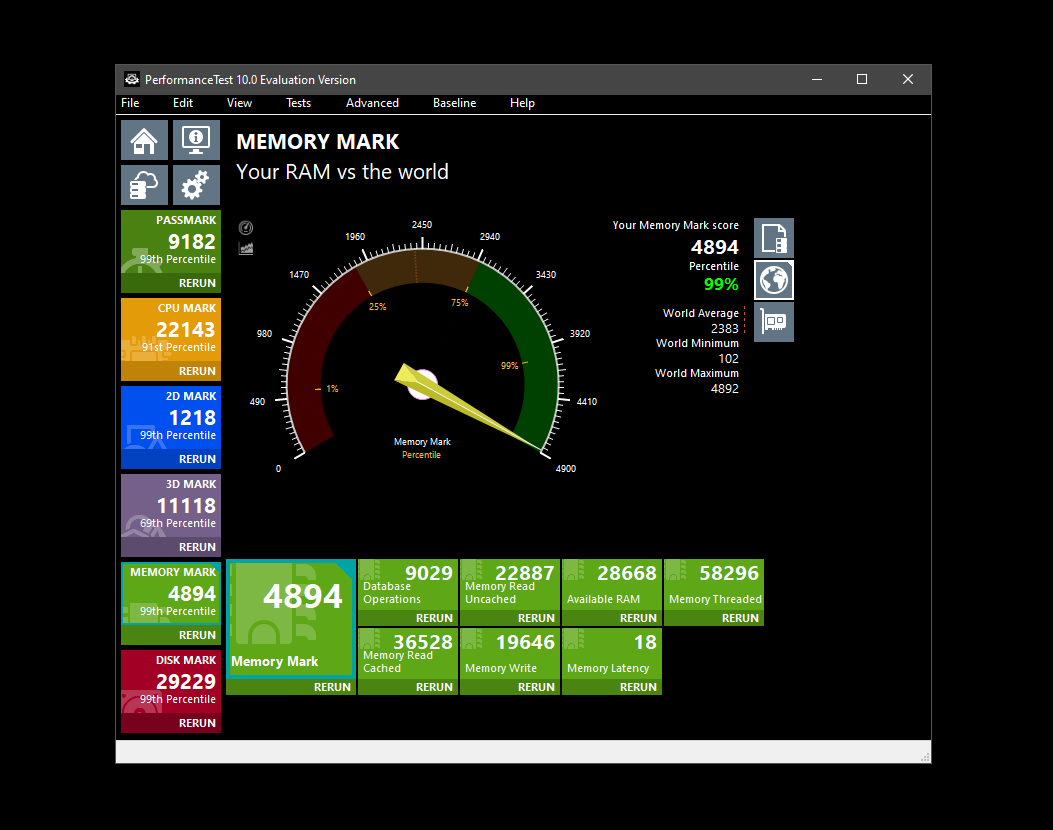Open the System Information monitor icon
Screen dimensions: 1053x830
pyautogui.click(x=196, y=140)
